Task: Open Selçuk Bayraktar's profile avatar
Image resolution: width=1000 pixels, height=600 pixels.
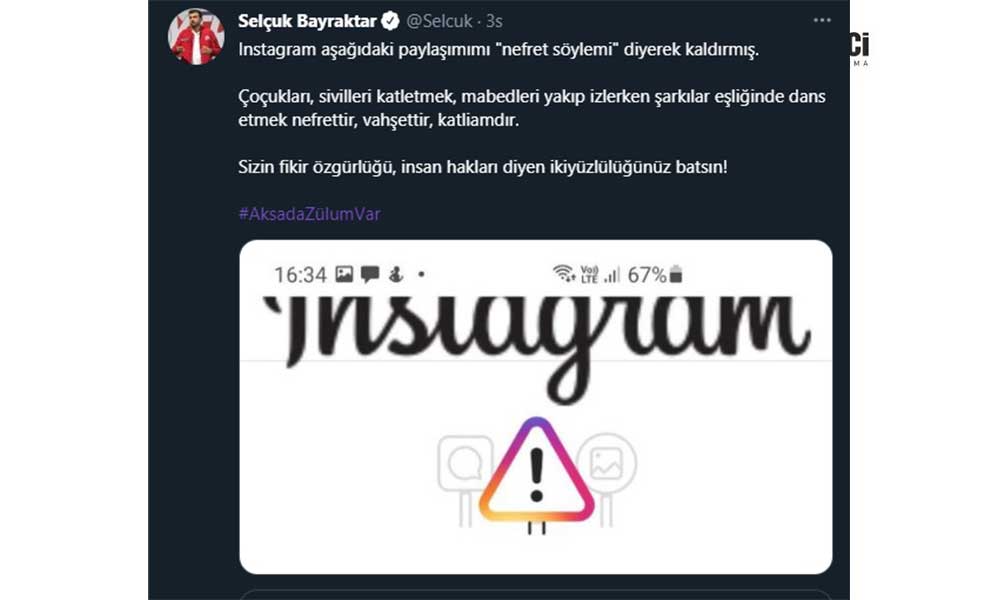Action: [x=196, y=36]
